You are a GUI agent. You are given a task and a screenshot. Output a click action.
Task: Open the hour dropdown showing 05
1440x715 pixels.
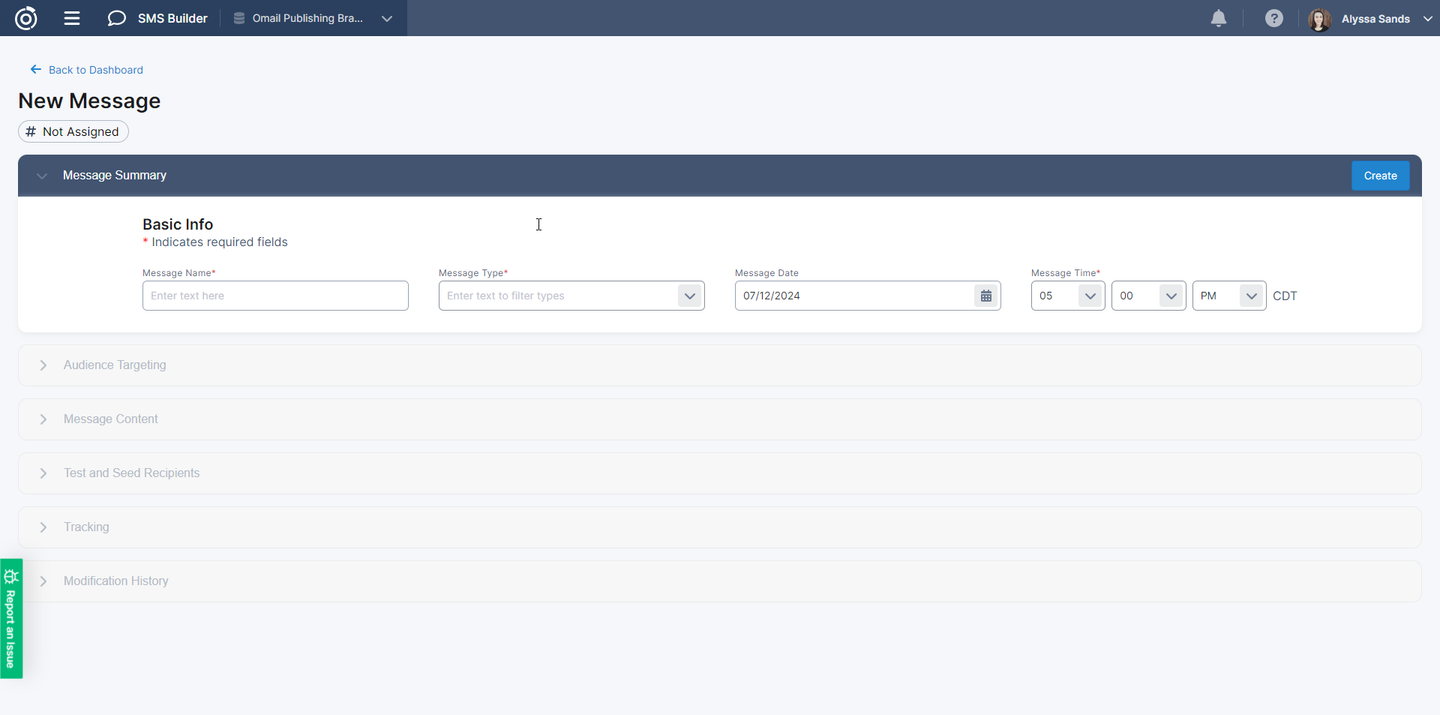tap(1090, 296)
